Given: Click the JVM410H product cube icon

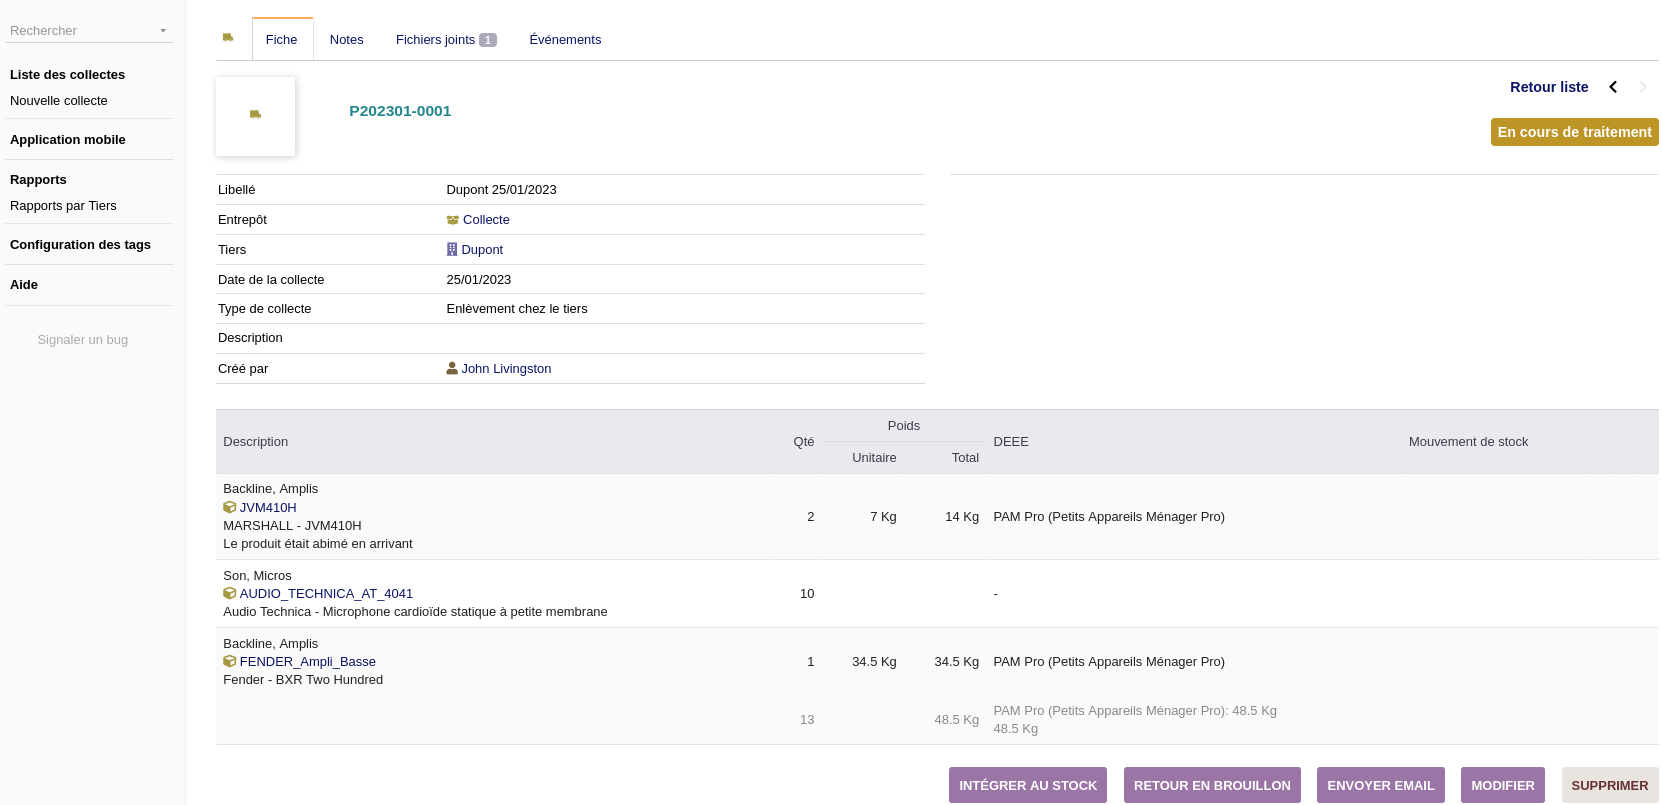Looking at the screenshot, I should point(229,508).
